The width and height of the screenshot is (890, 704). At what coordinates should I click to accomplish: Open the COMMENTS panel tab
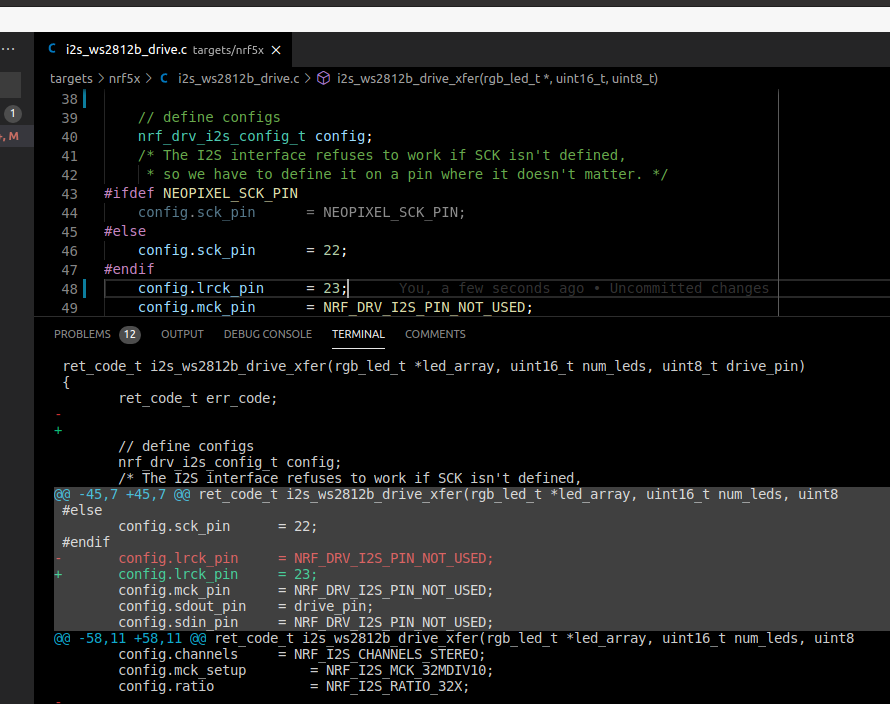(x=435, y=334)
